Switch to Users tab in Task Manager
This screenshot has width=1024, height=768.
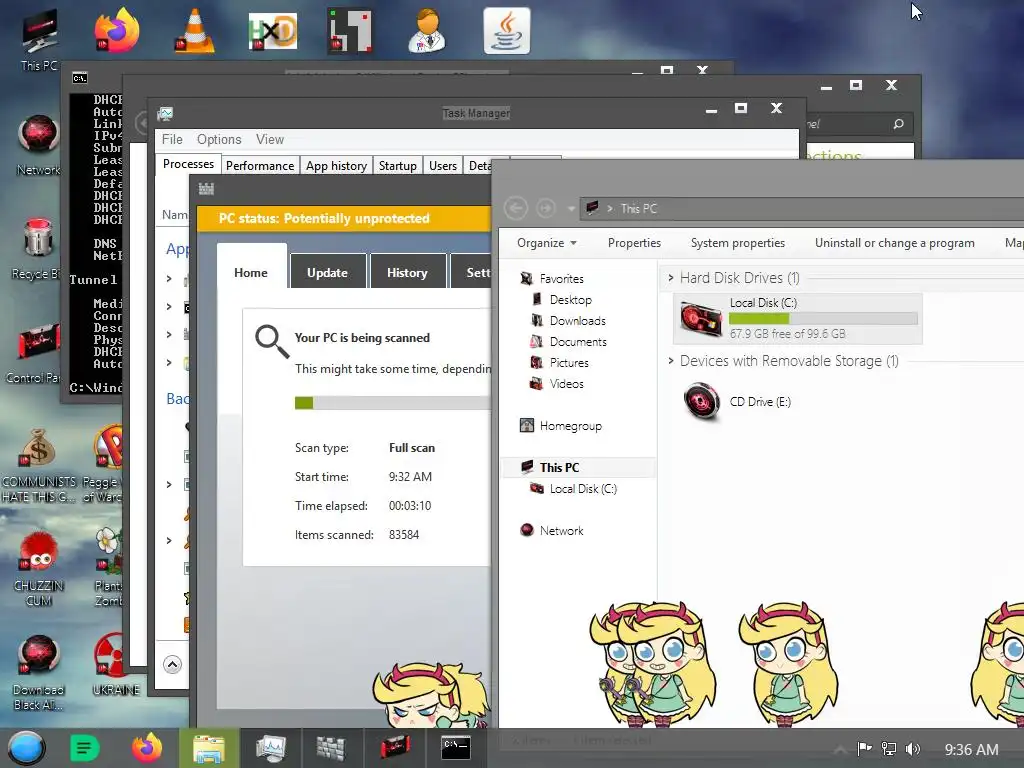[x=443, y=166]
